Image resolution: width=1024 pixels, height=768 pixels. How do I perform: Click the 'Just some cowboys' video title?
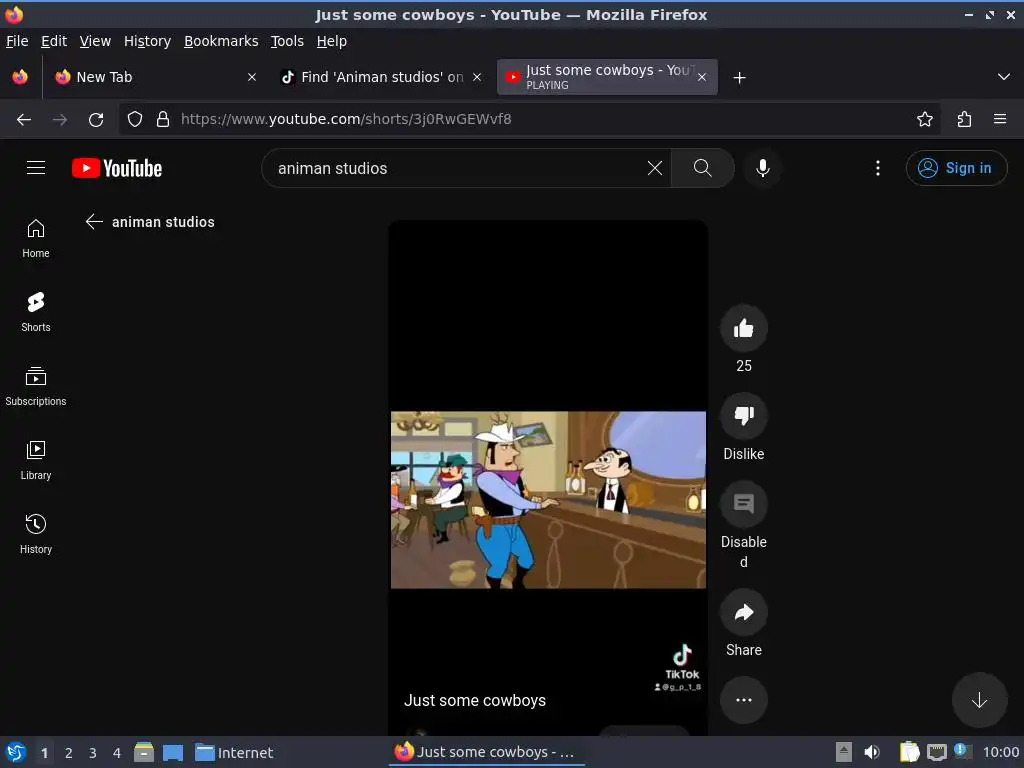[x=475, y=700]
